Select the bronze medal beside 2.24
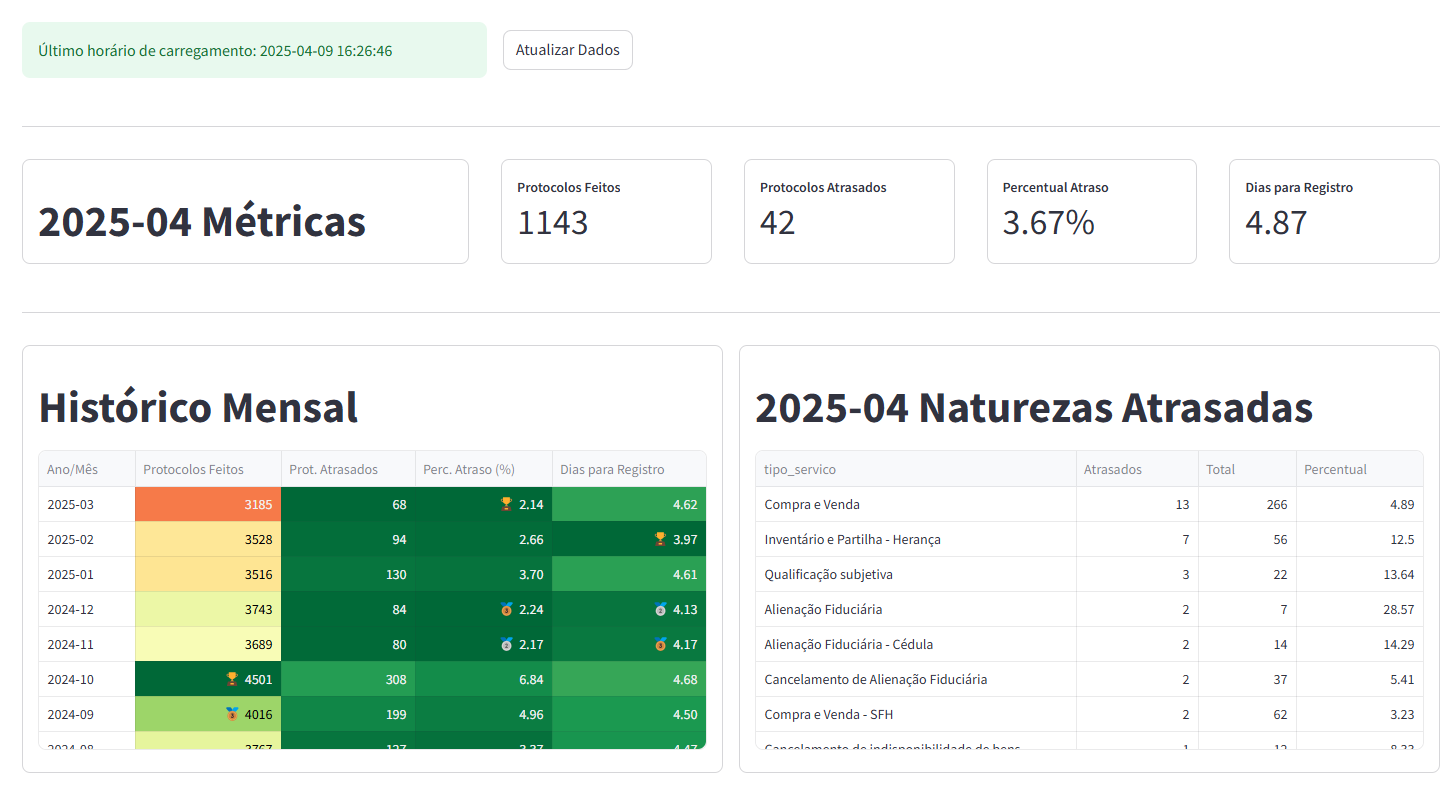 (506, 609)
